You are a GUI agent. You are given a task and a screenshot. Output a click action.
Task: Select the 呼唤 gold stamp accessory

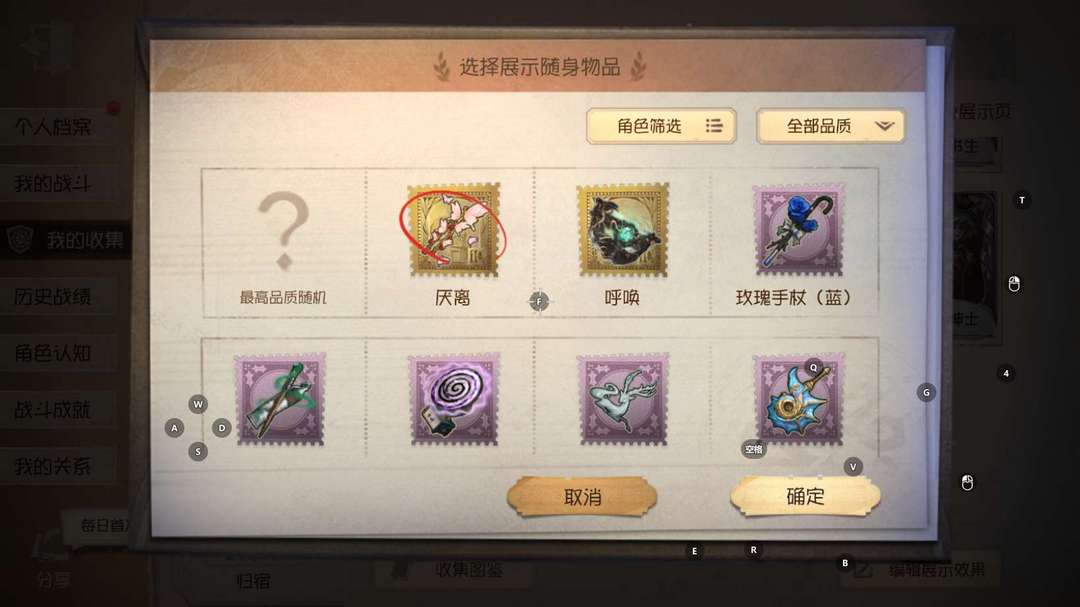tap(623, 229)
